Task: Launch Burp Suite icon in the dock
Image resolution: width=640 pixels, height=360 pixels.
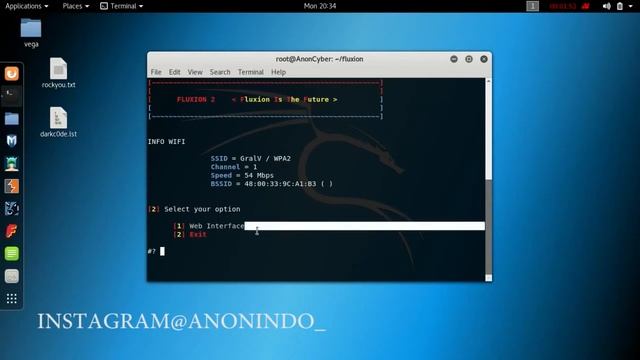Action: 11,187
